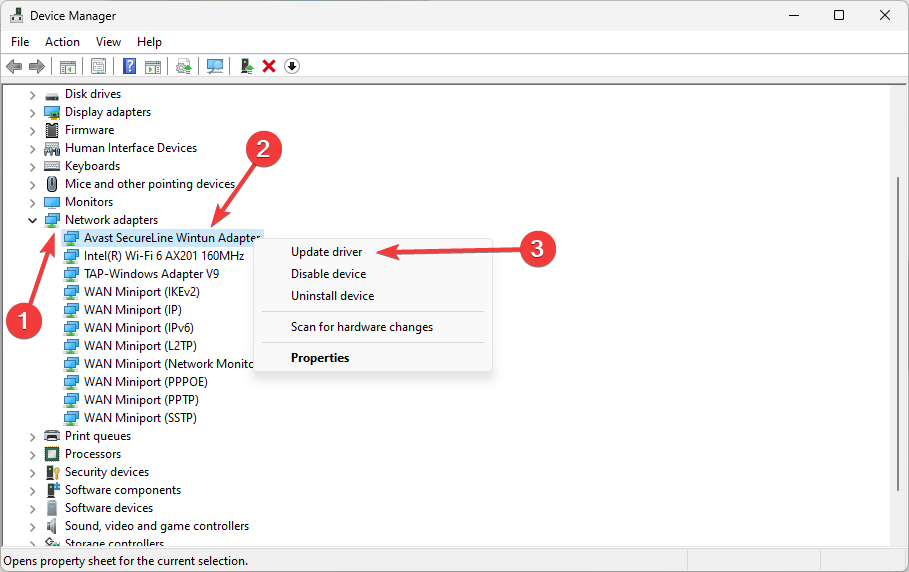
Task: Click the Network adapters label
Action: click(x=111, y=220)
